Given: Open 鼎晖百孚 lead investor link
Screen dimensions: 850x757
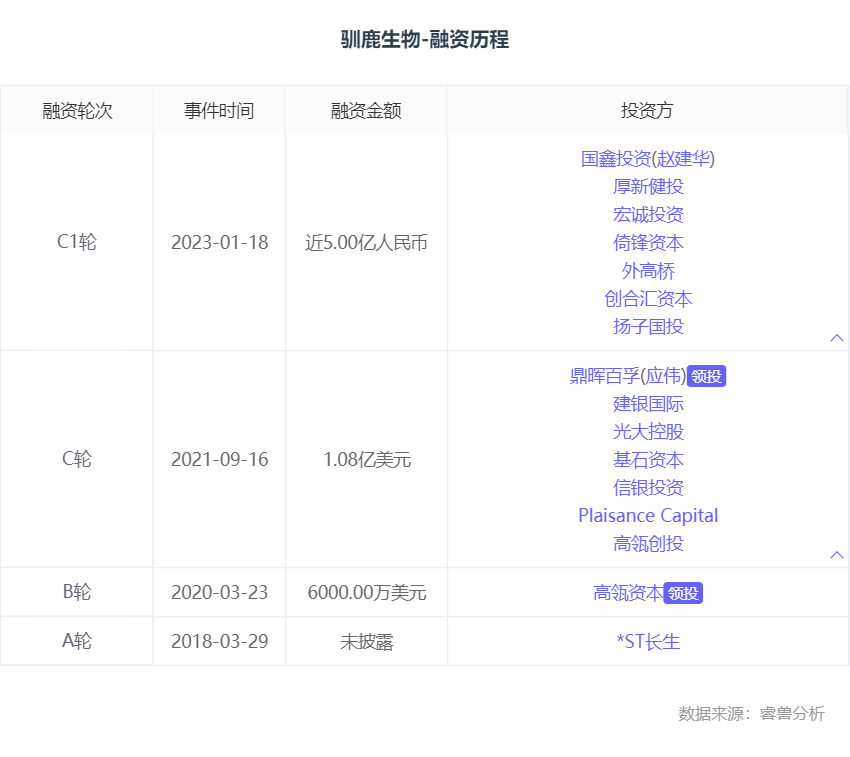Looking at the screenshot, I should (604, 376).
